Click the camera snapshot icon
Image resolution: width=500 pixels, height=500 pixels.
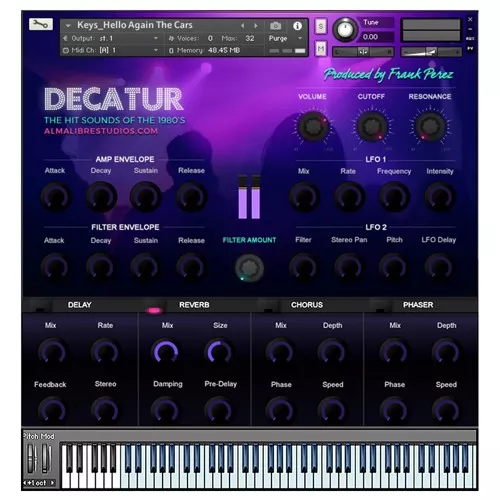coord(275,26)
